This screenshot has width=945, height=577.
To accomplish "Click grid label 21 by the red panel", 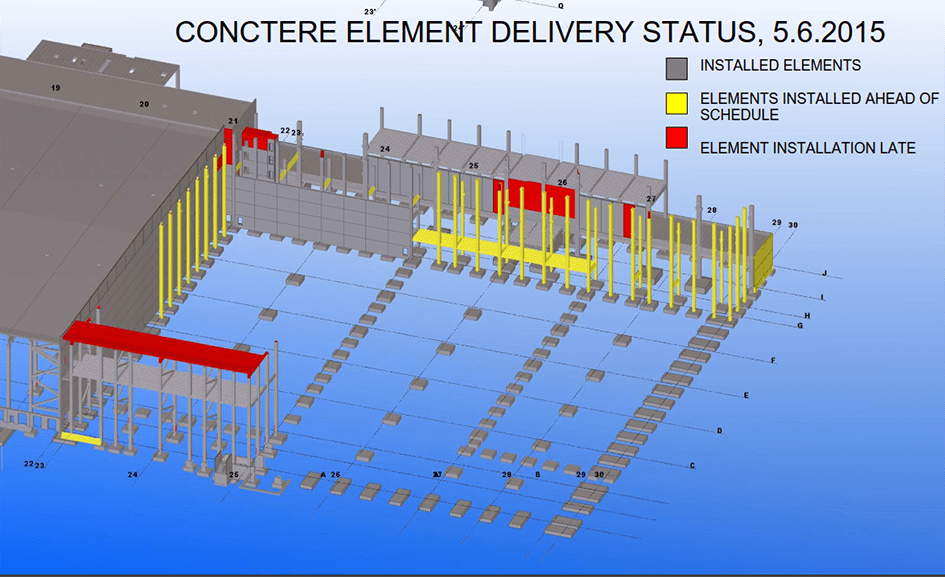I will (233, 121).
